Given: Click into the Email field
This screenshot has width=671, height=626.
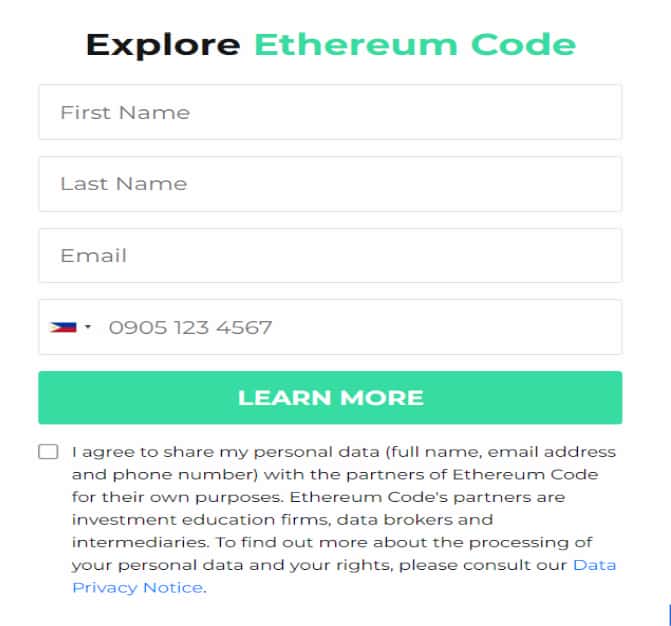Looking at the screenshot, I should [330, 255].
